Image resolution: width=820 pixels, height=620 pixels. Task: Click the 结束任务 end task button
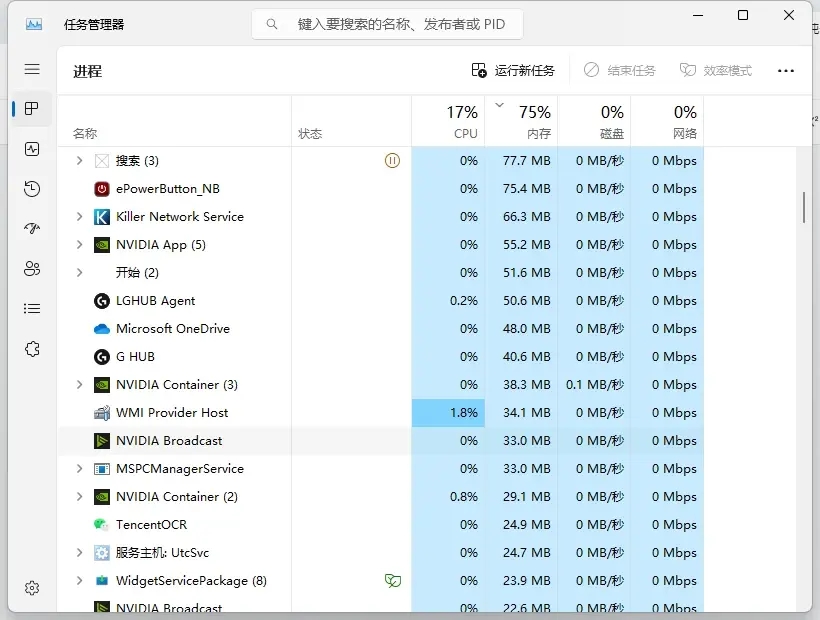click(619, 70)
